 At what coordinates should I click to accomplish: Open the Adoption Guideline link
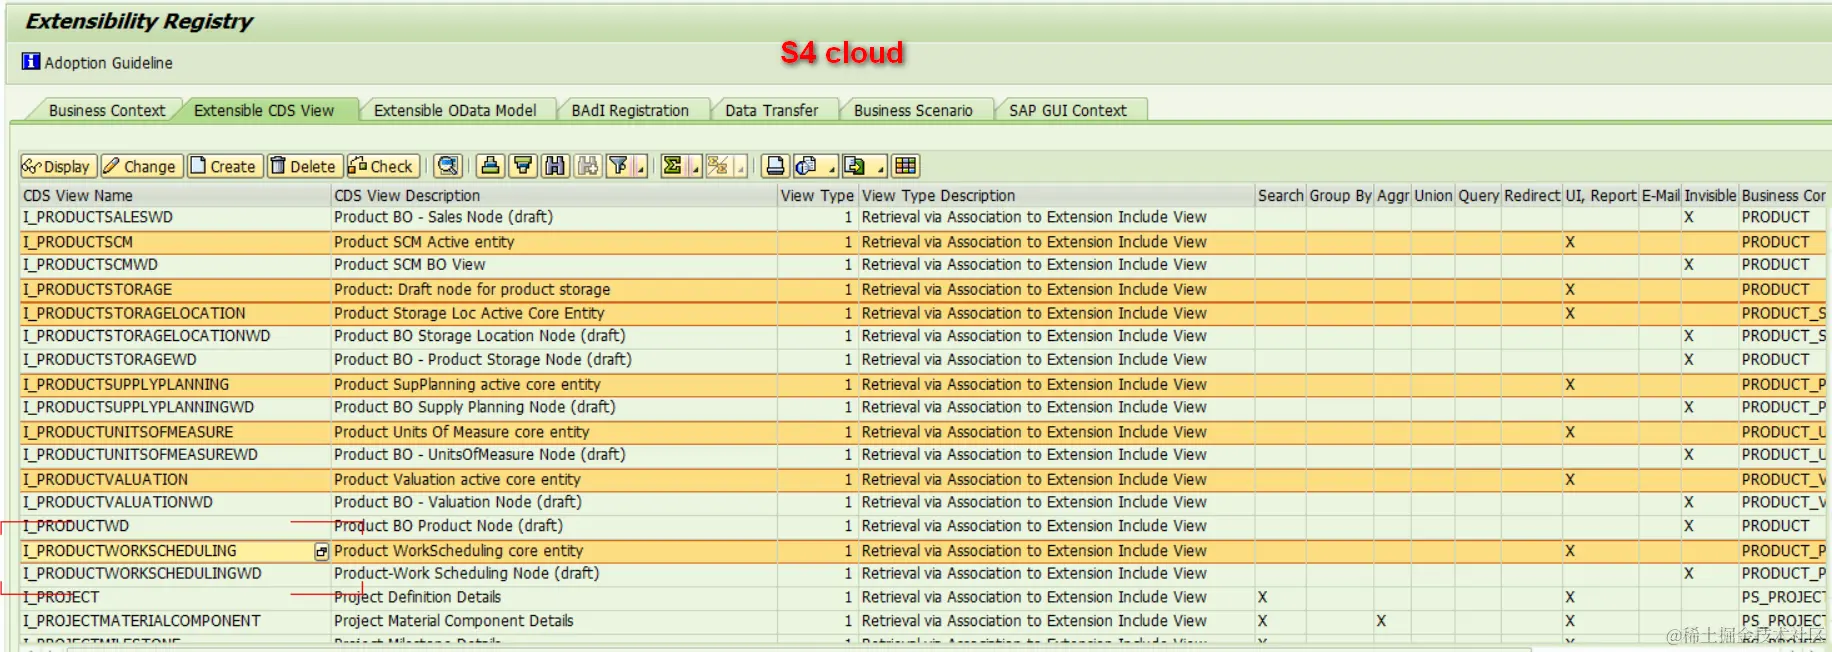pos(108,63)
